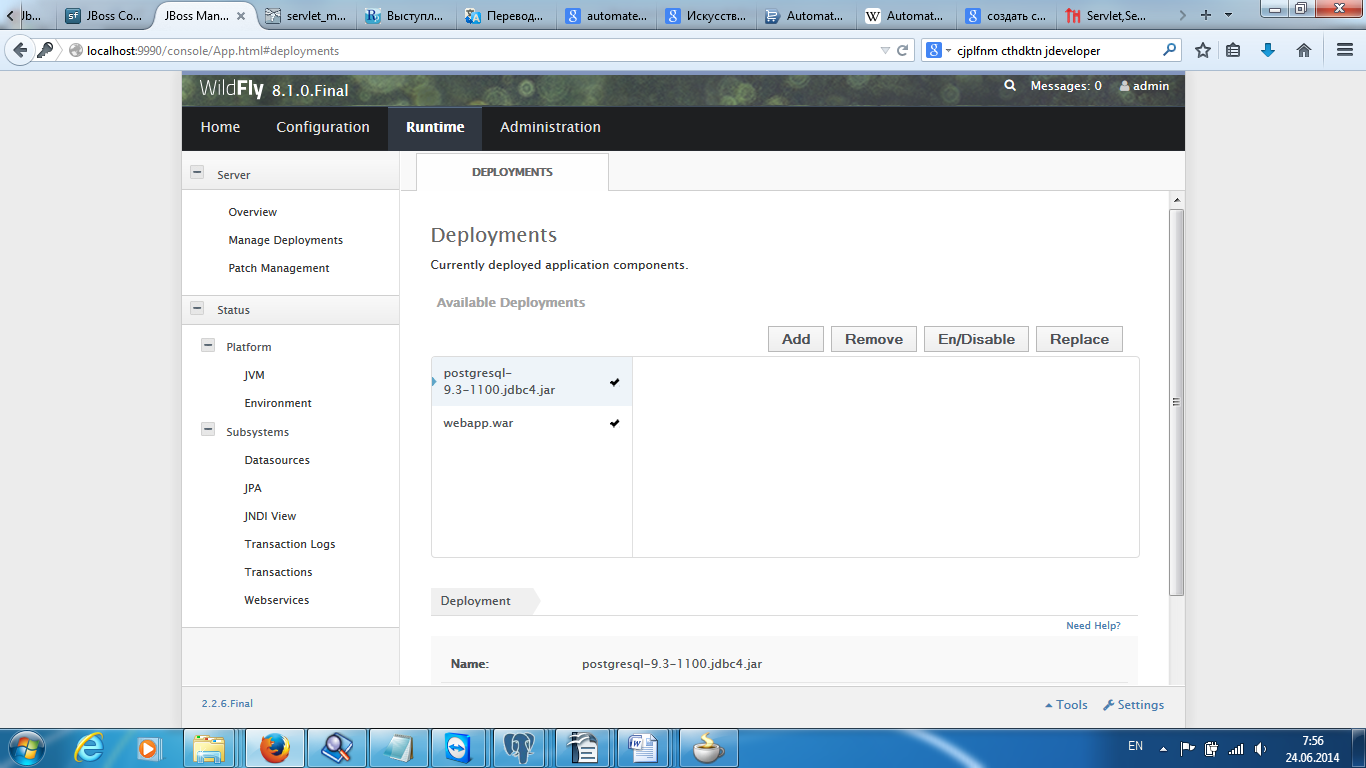Open Transaction Logs under Subsystems
Image resolution: width=1366 pixels, height=768 pixels.
[x=290, y=544]
